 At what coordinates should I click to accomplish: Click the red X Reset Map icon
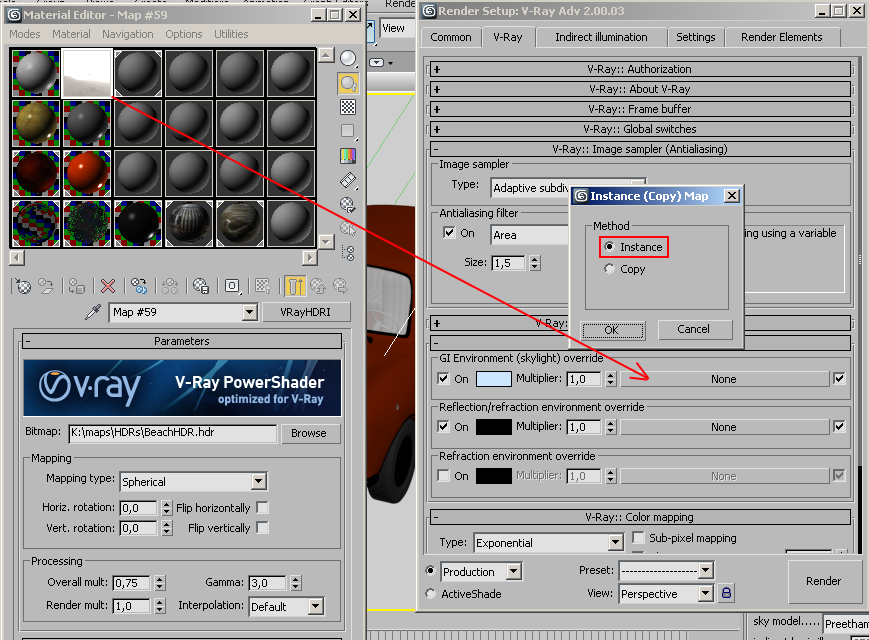[108, 286]
